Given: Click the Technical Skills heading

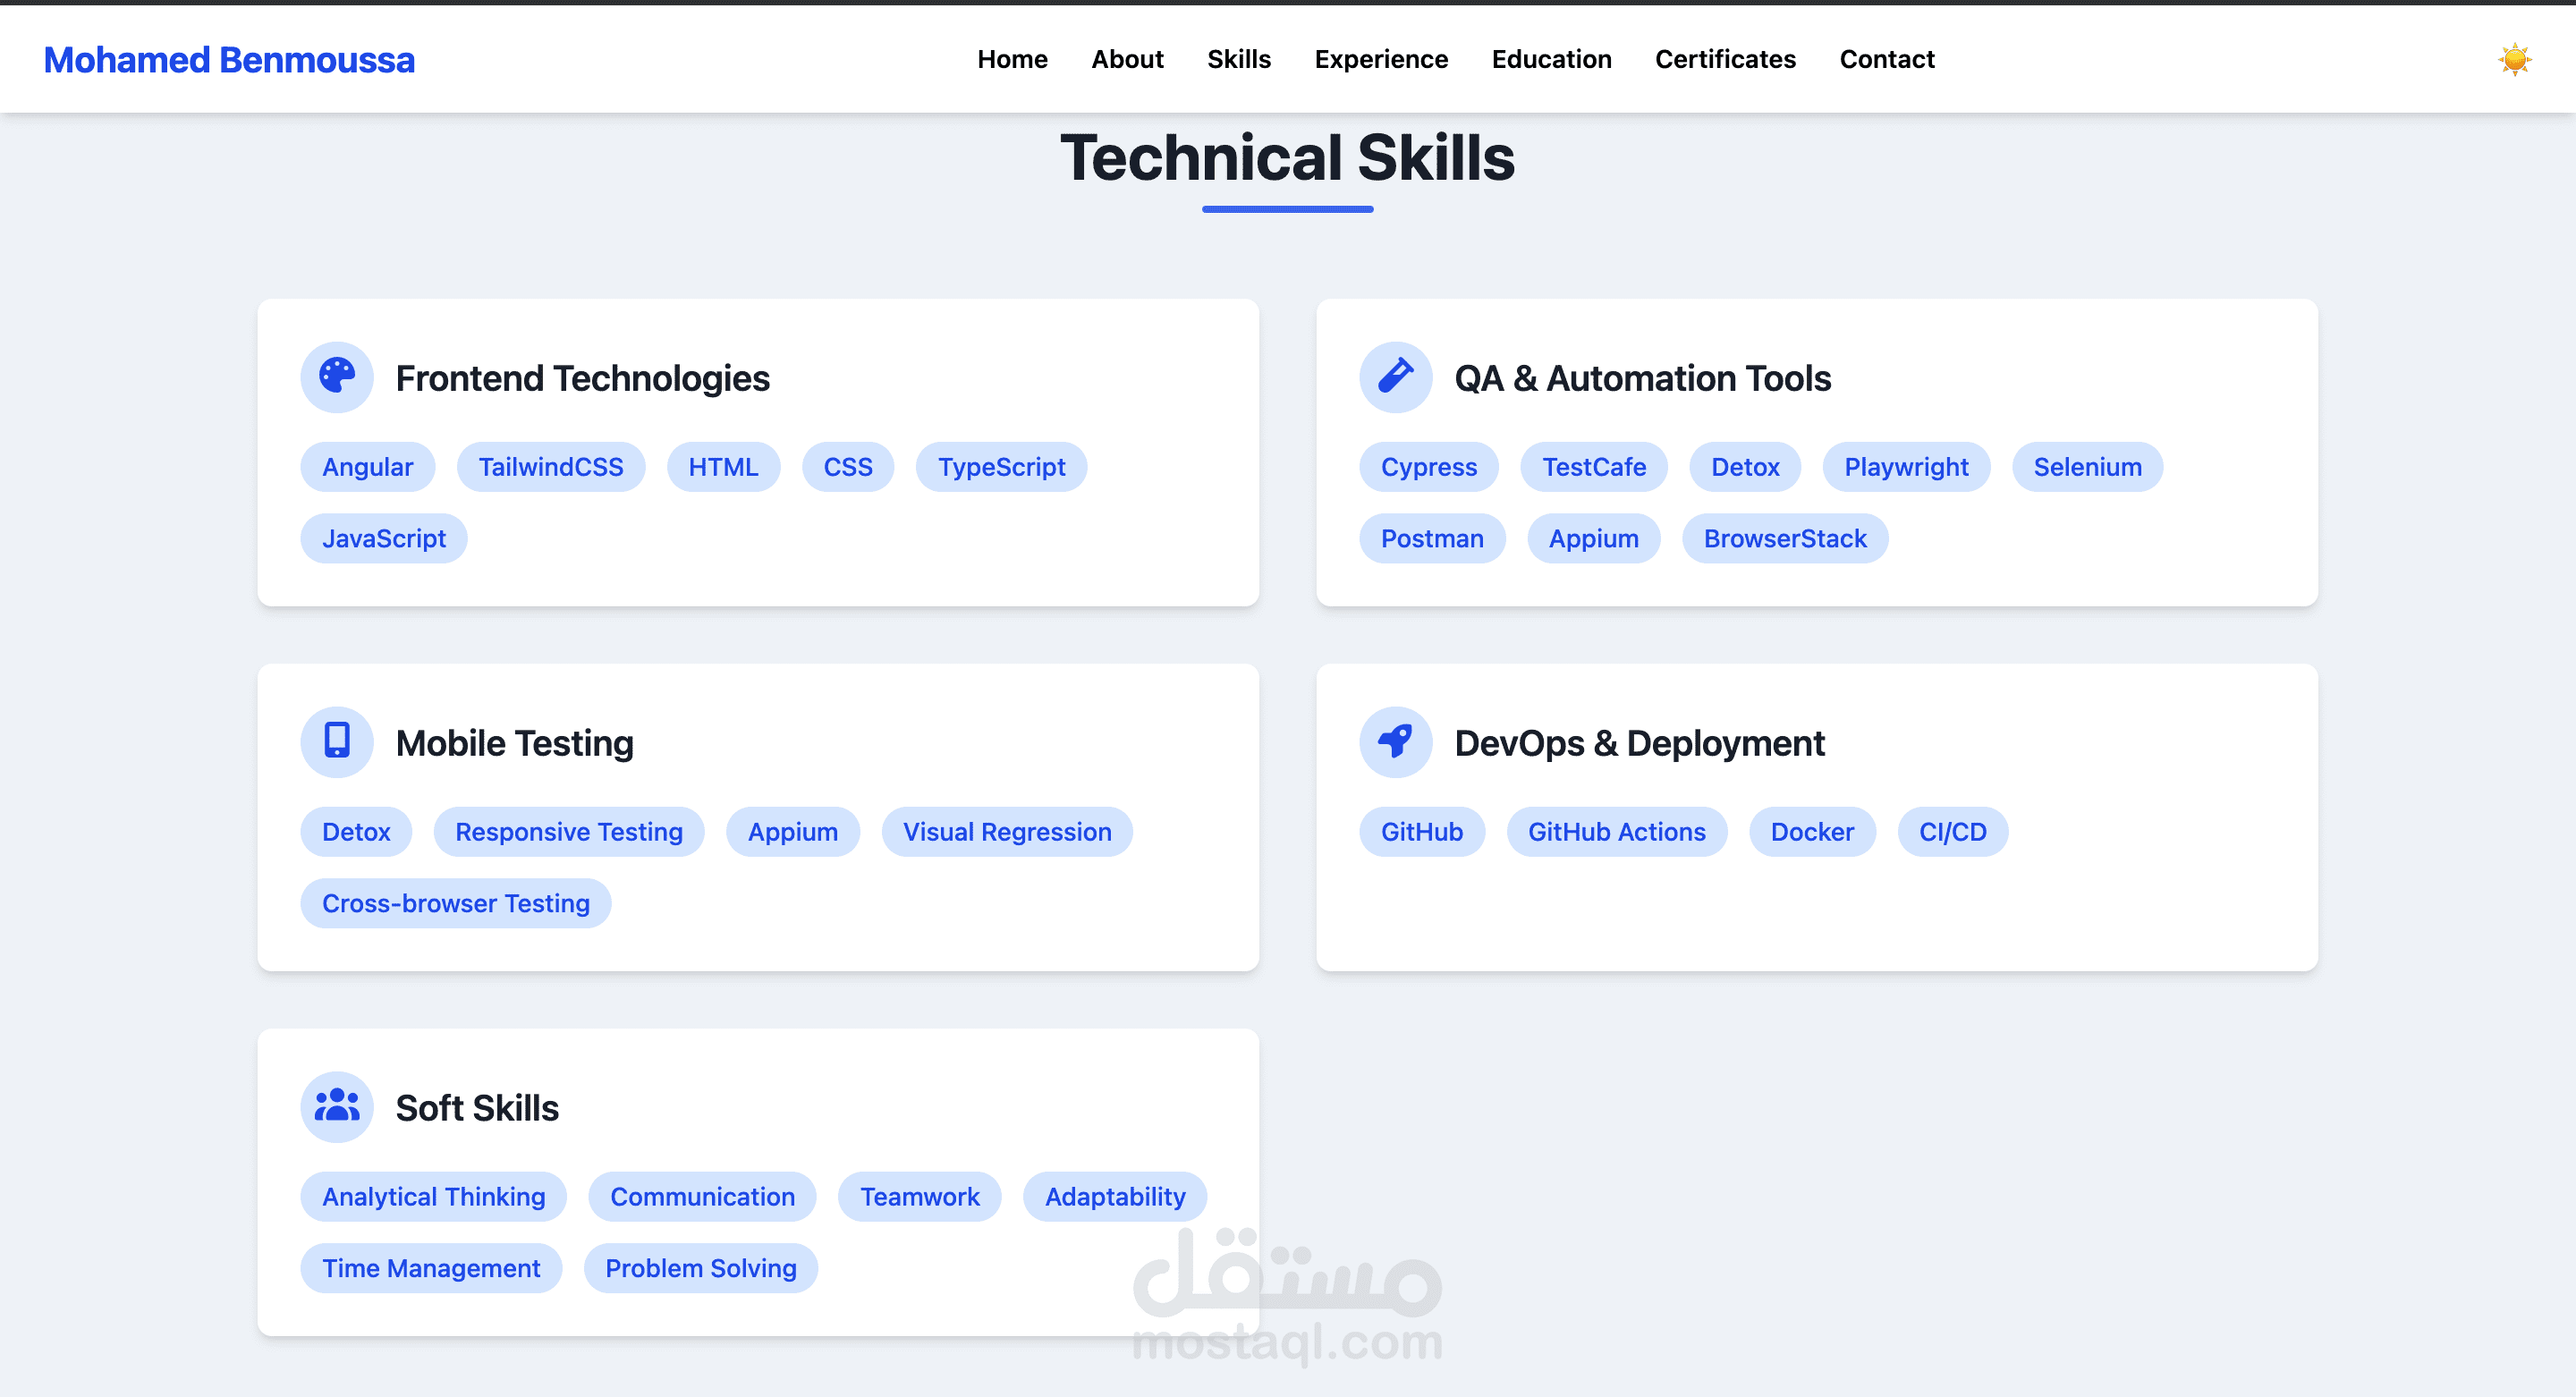Looking at the screenshot, I should pyautogui.click(x=1287, y=158).
